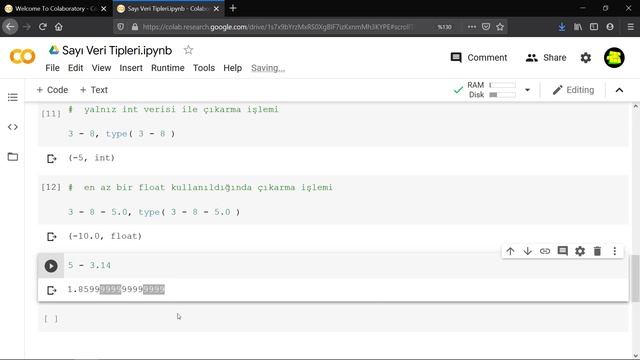Open the Files folder sidebar icon
The width and height of the screenshot is (640, 360).
pos(13,157)
